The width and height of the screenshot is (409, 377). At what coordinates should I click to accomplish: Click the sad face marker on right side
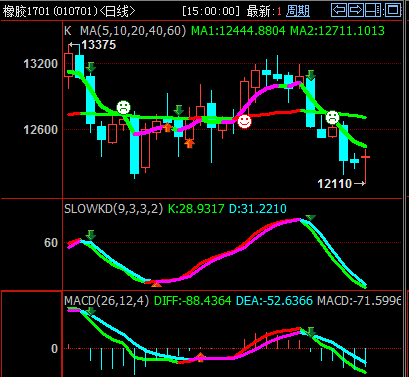pos(332,117)
